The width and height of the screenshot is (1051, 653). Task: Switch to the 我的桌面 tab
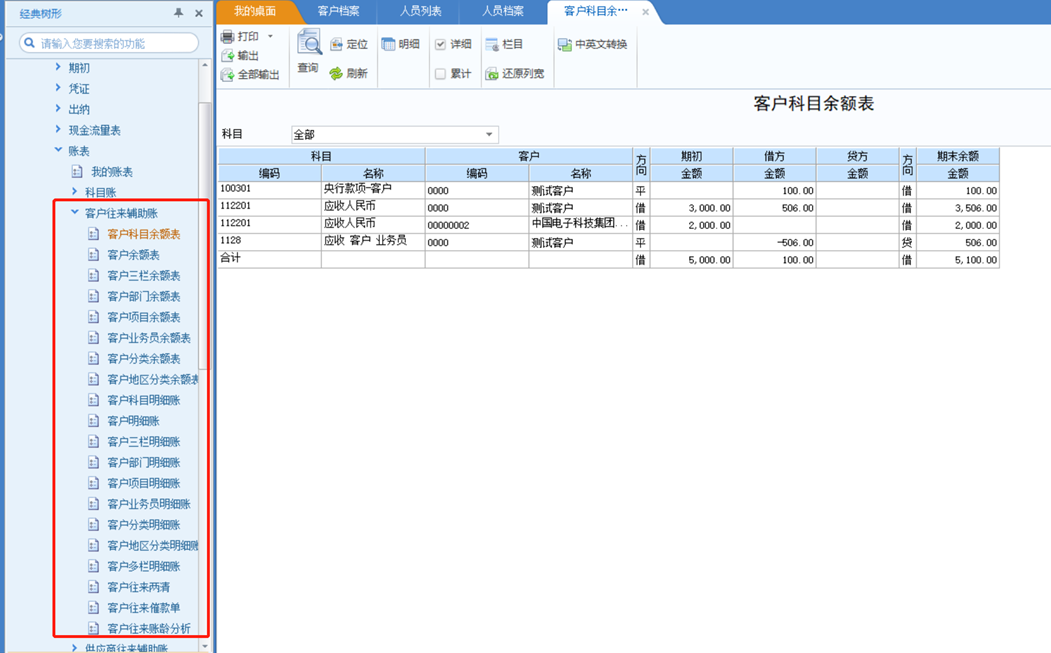254,12
